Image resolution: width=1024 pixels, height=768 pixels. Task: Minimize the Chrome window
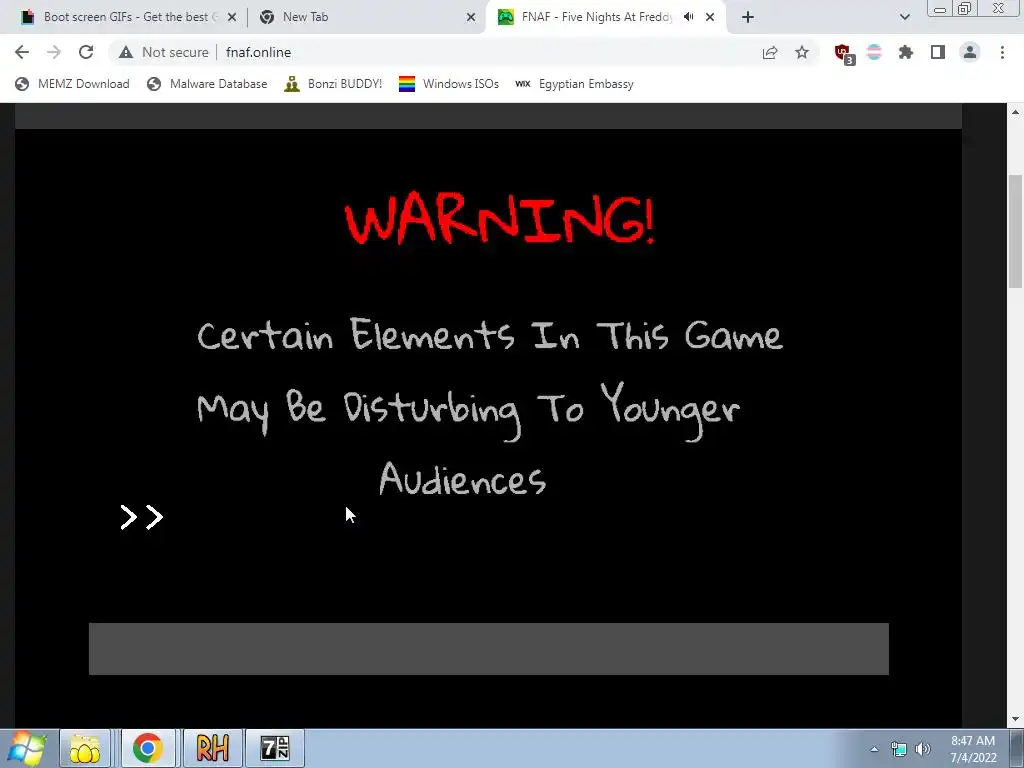pyautogui.click(x=940, y=8)
